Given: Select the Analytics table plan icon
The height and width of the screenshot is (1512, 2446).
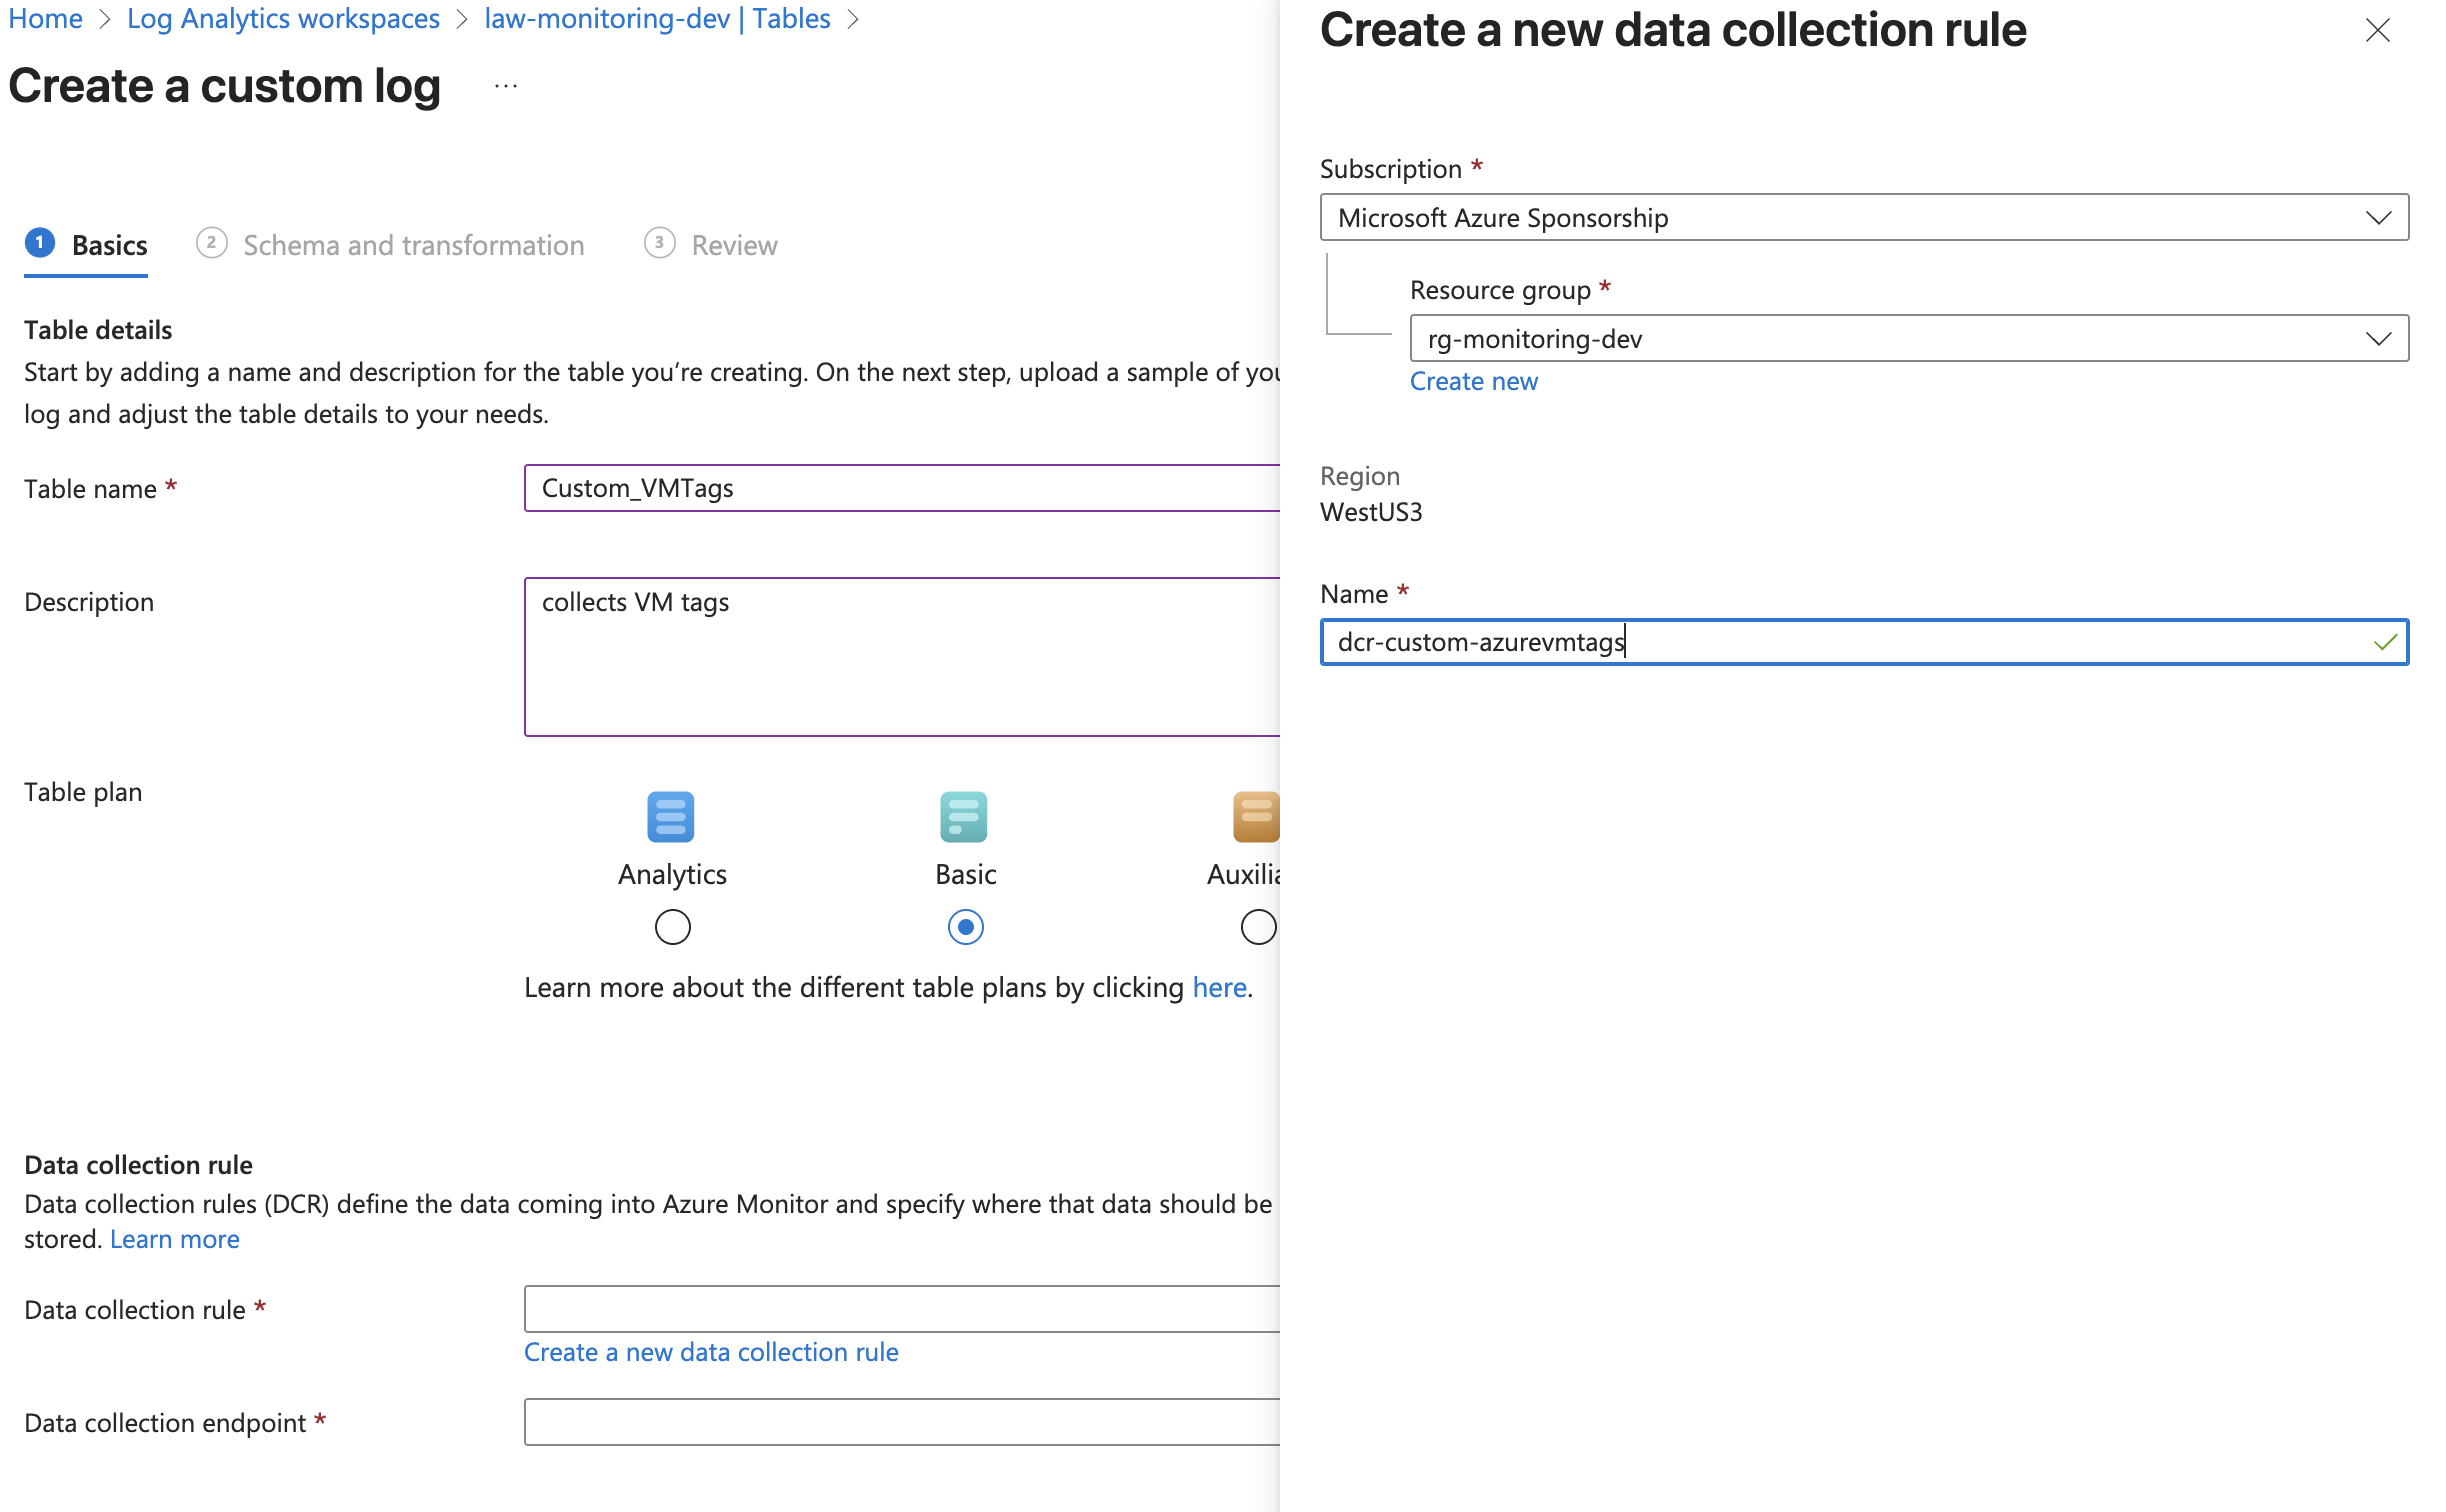Looking at the screenshot, I should [671, 817].
